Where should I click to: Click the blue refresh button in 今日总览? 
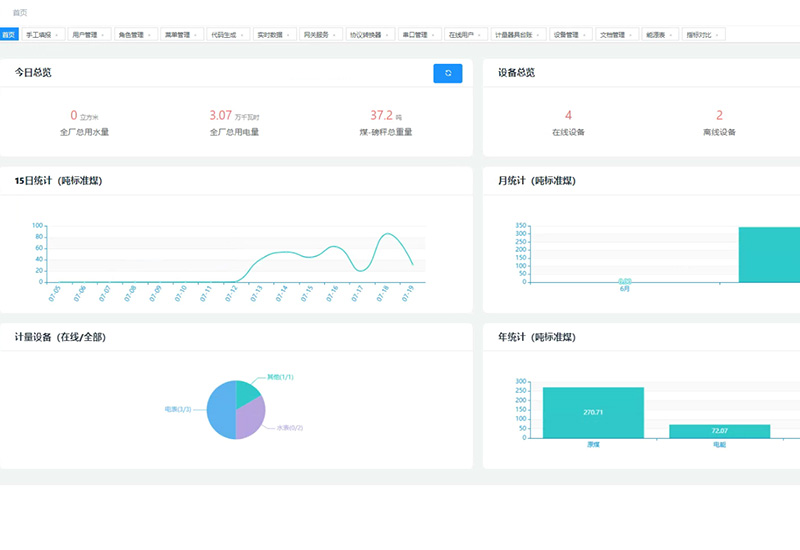pyautogui.click(x=447, y=73)
